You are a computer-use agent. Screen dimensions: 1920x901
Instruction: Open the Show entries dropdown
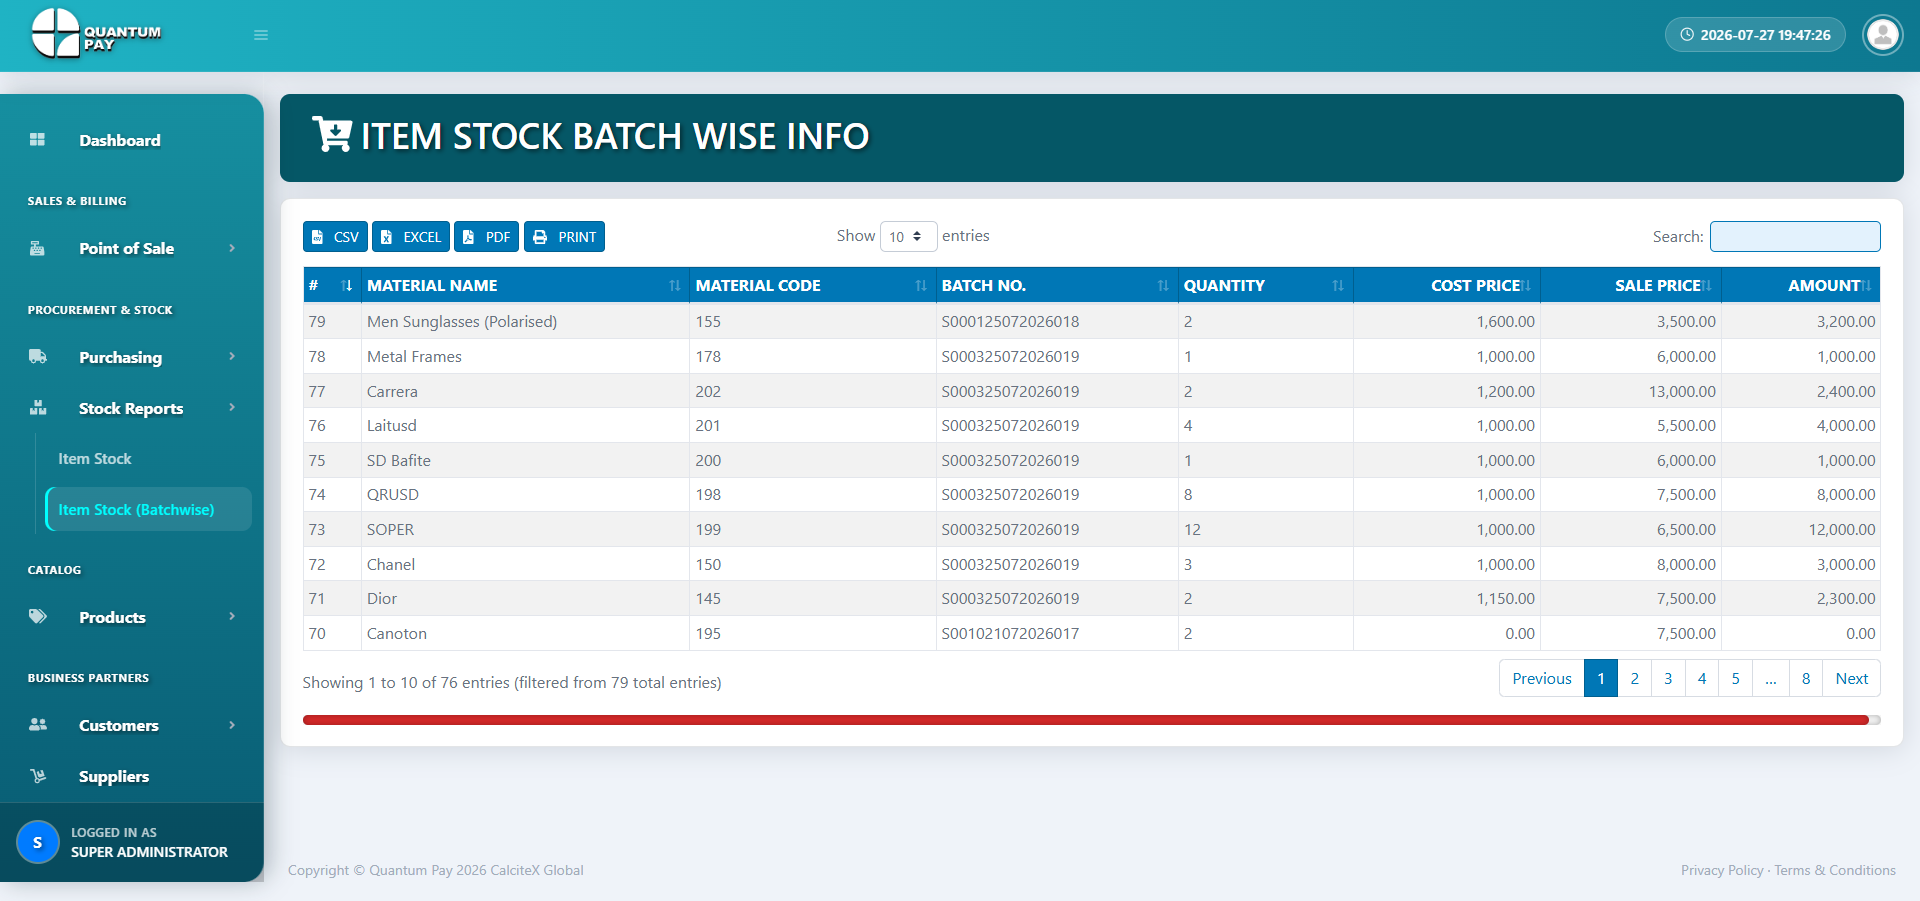click(x=908, y=237)
